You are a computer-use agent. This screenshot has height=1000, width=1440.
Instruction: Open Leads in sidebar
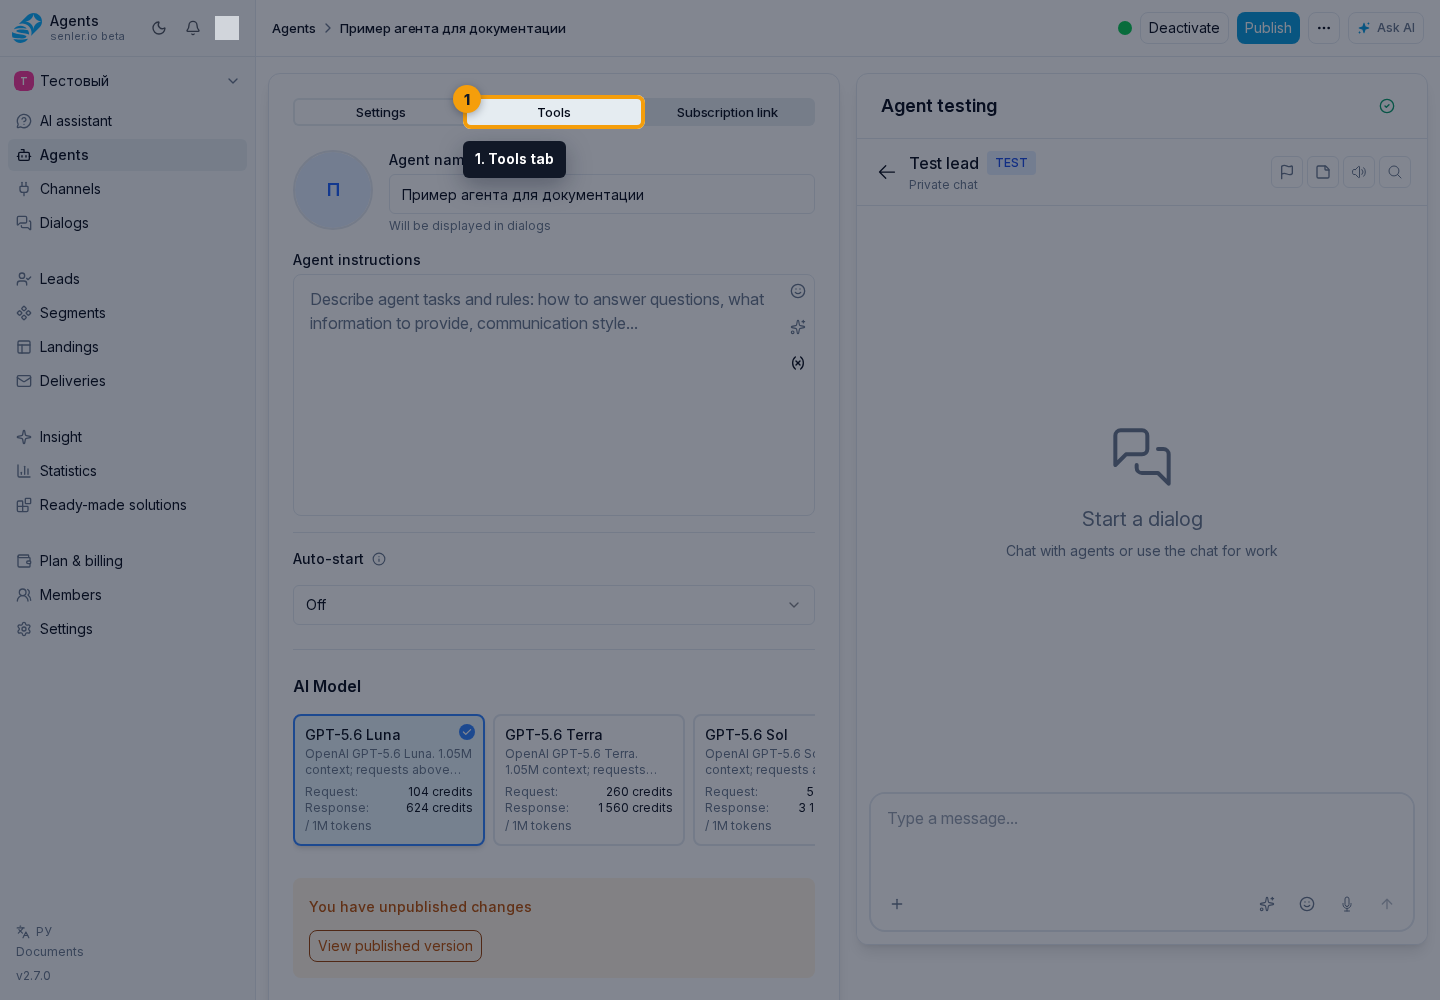(127, 279)
